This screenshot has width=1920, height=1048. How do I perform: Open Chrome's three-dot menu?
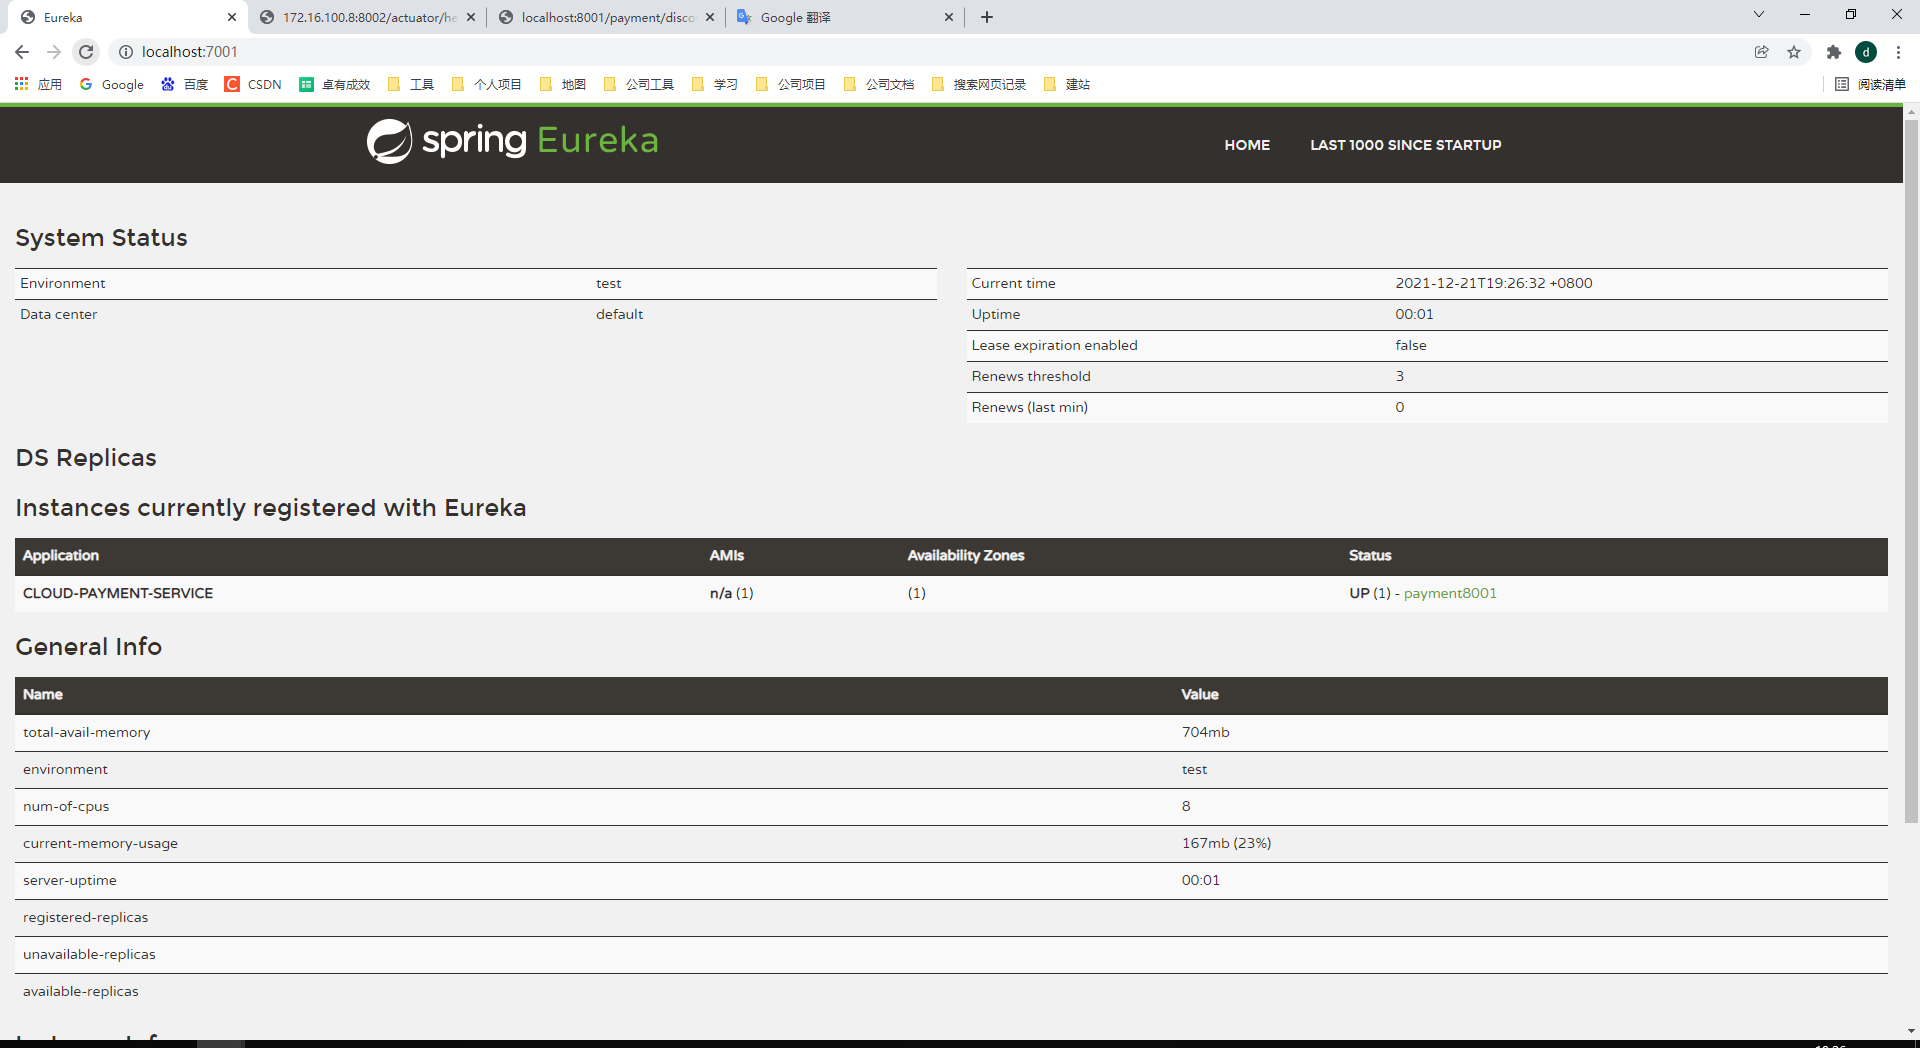click(1898, 52)
